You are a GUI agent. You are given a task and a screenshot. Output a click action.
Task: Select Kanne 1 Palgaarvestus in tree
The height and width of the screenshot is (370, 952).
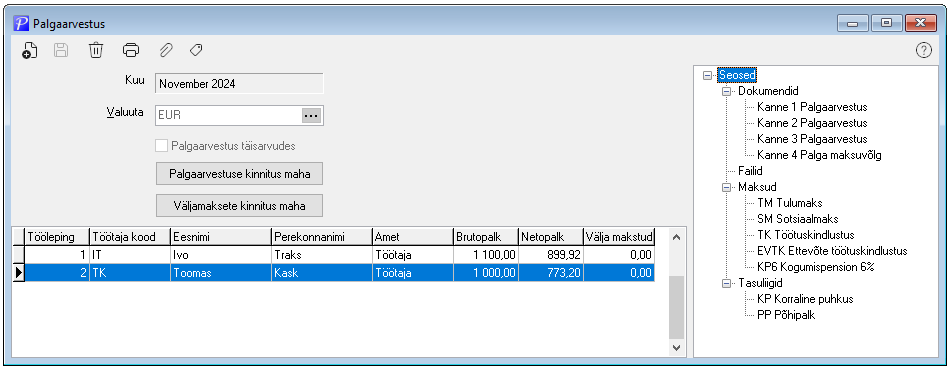point(812,107)
